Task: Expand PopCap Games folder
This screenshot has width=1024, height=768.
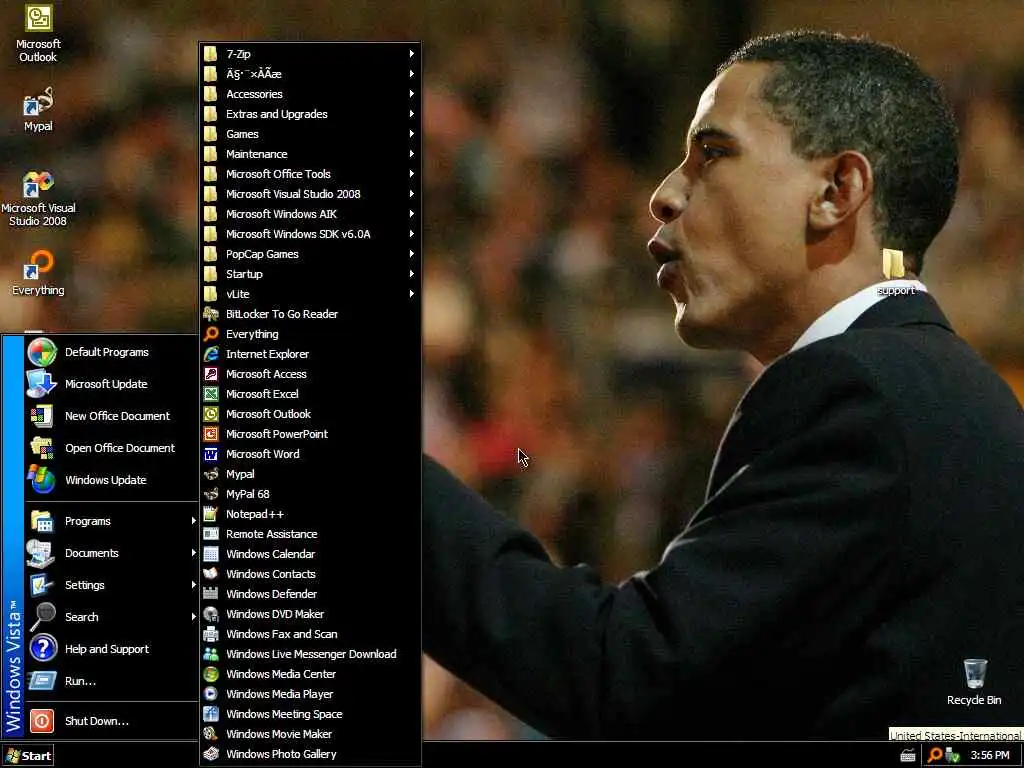Action: pos(310,254)
